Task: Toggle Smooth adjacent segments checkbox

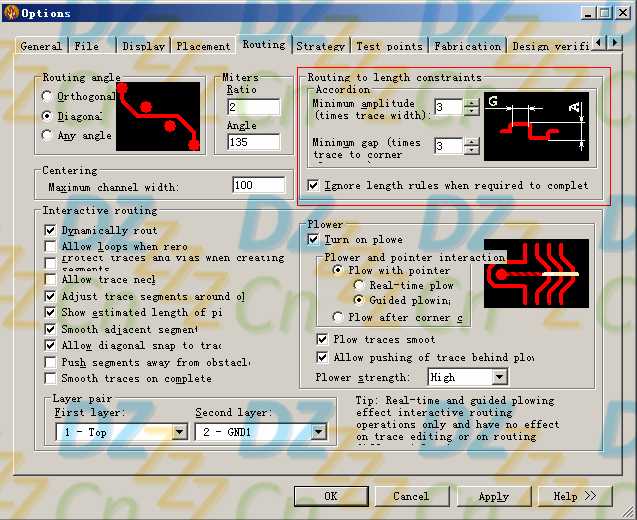Action: coord(50,329)
